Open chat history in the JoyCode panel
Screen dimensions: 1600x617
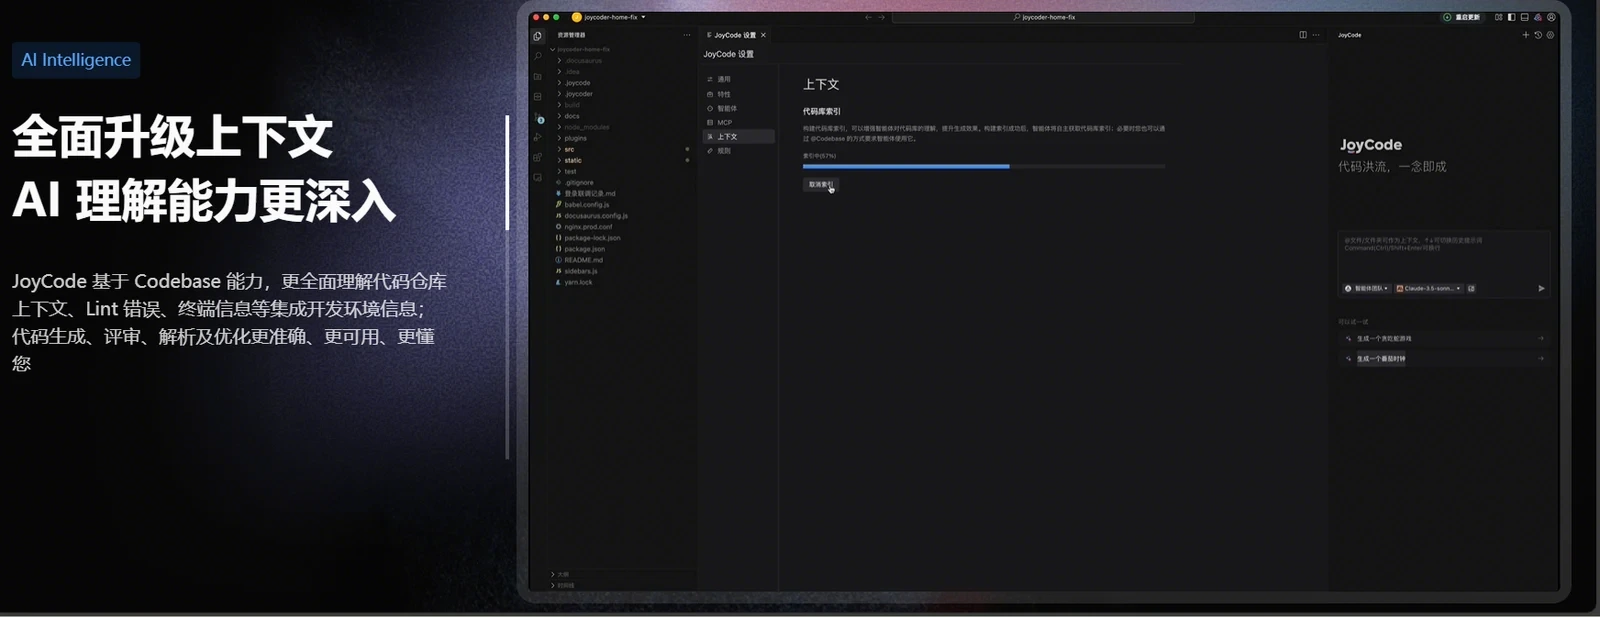pos(1538,35)
